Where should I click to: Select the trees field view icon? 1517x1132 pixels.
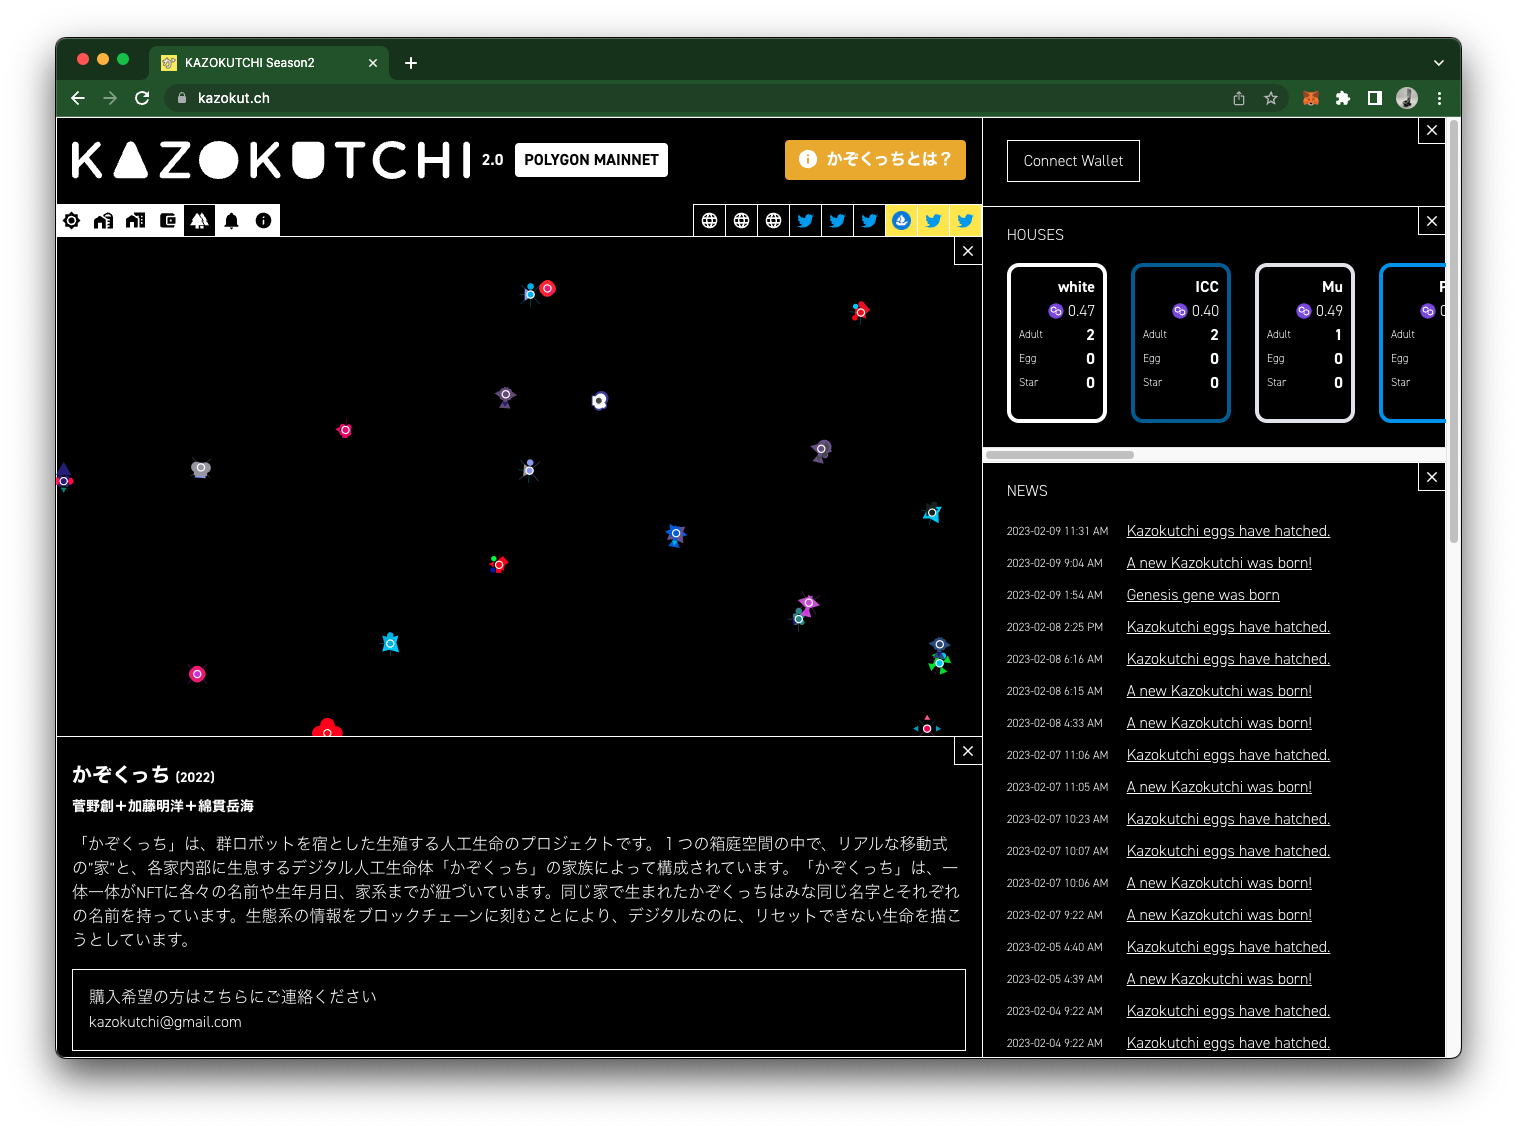point(200,221)
